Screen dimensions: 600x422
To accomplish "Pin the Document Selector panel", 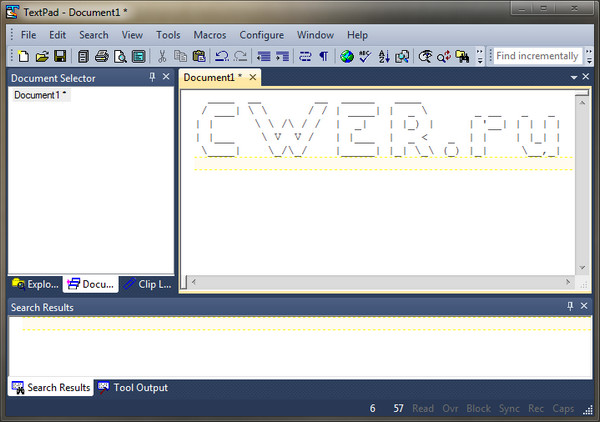I will point(152,77).
